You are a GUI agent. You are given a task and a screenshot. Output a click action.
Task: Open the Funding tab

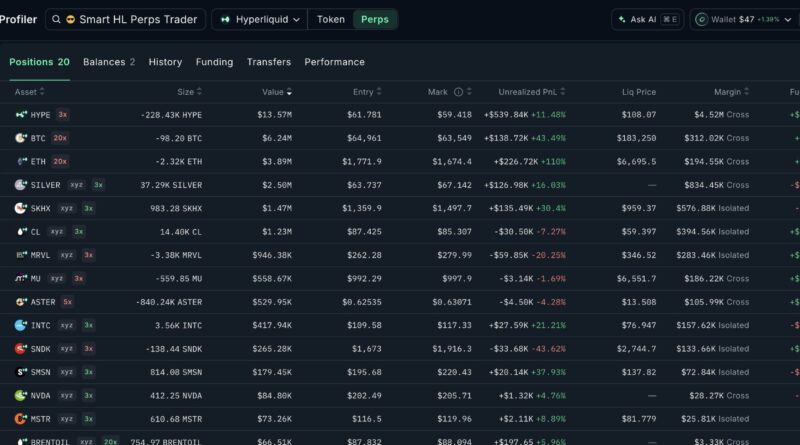(214, 62)
